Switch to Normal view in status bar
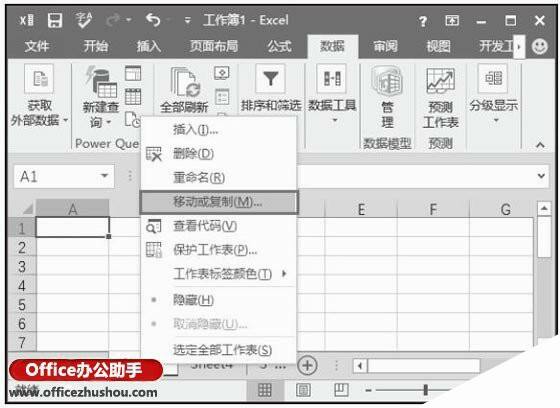560x408 pixels. (265, 390)
